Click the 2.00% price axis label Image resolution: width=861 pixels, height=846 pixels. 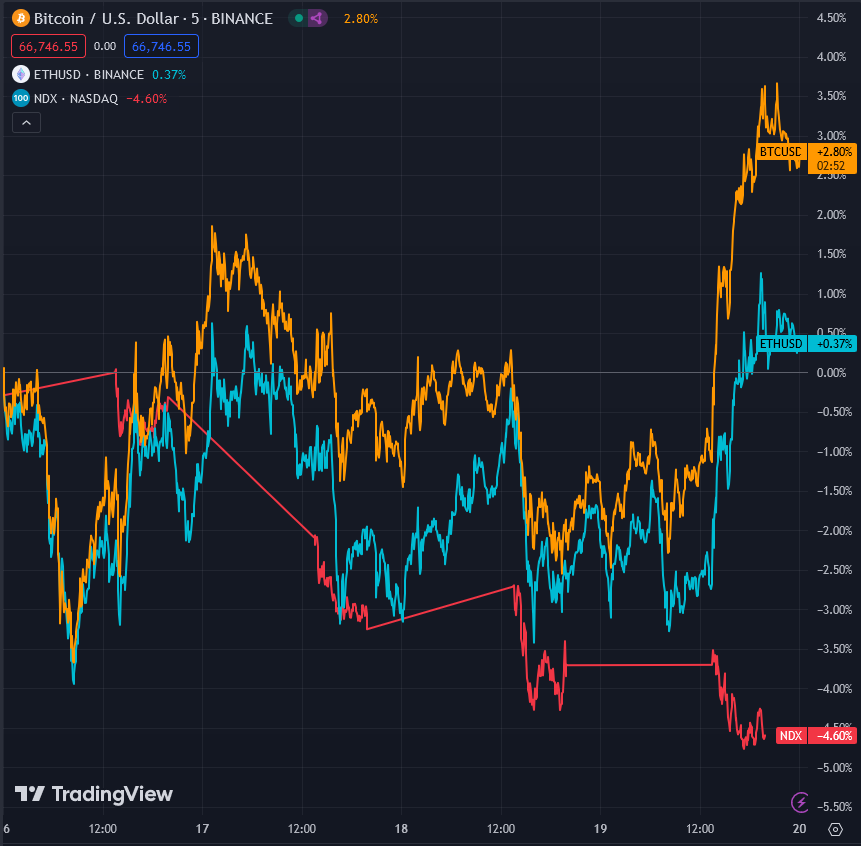click(x=831, y=215)
